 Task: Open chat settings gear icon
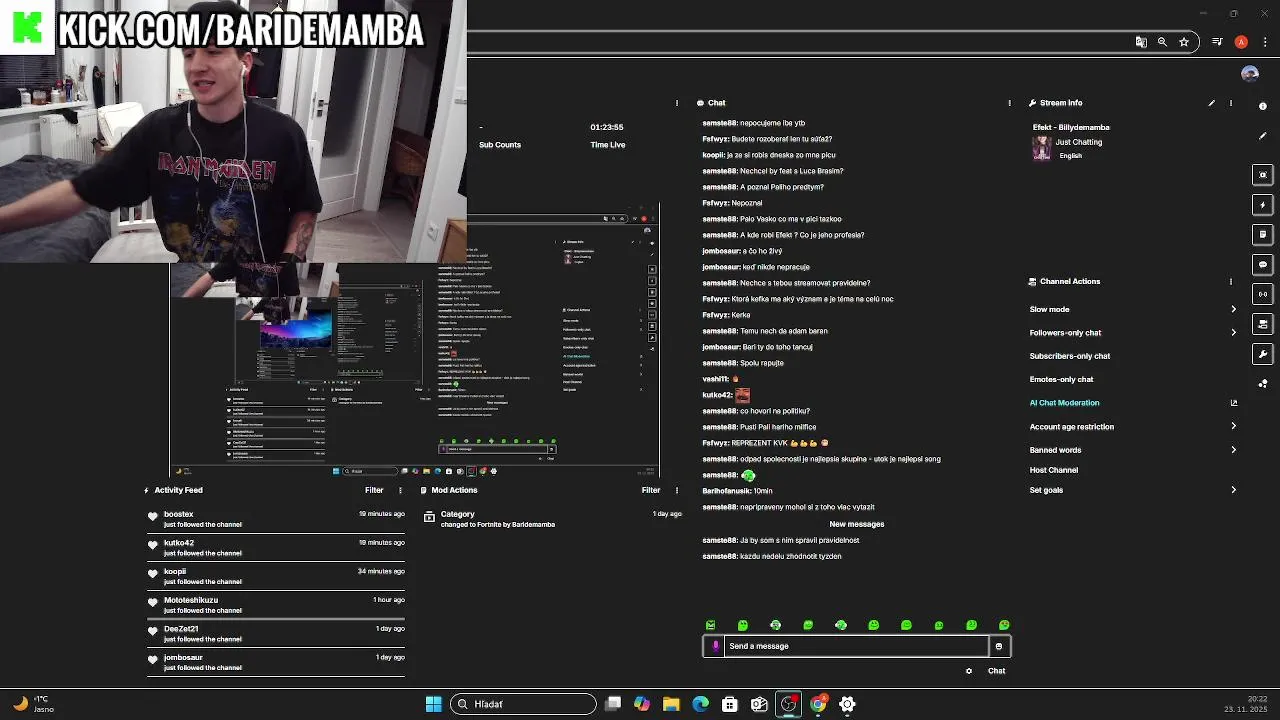pyautogui.click(x=969, y=671)
